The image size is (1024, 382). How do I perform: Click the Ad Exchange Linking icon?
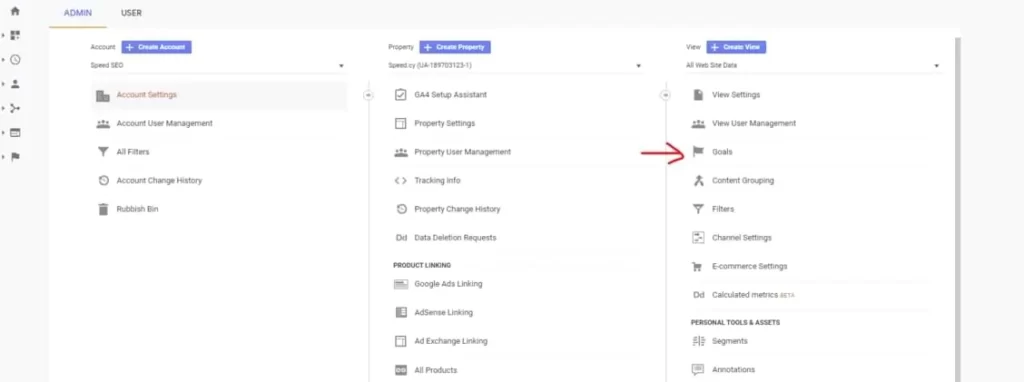pos(400,342)
